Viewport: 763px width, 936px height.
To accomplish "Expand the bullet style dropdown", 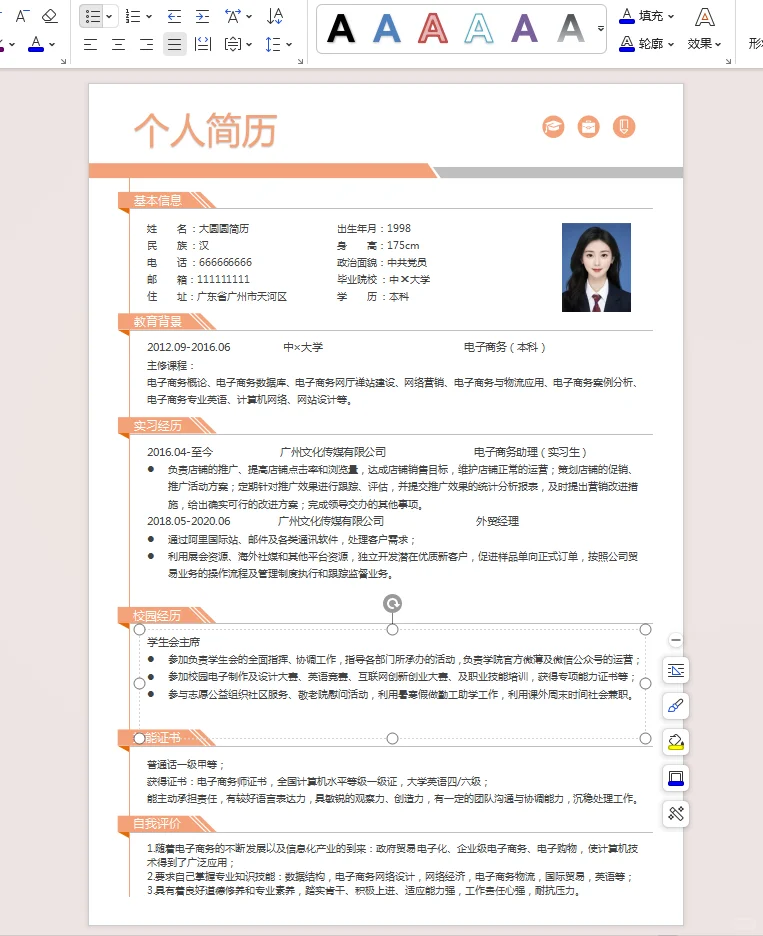I will click(x=109, y=16).
